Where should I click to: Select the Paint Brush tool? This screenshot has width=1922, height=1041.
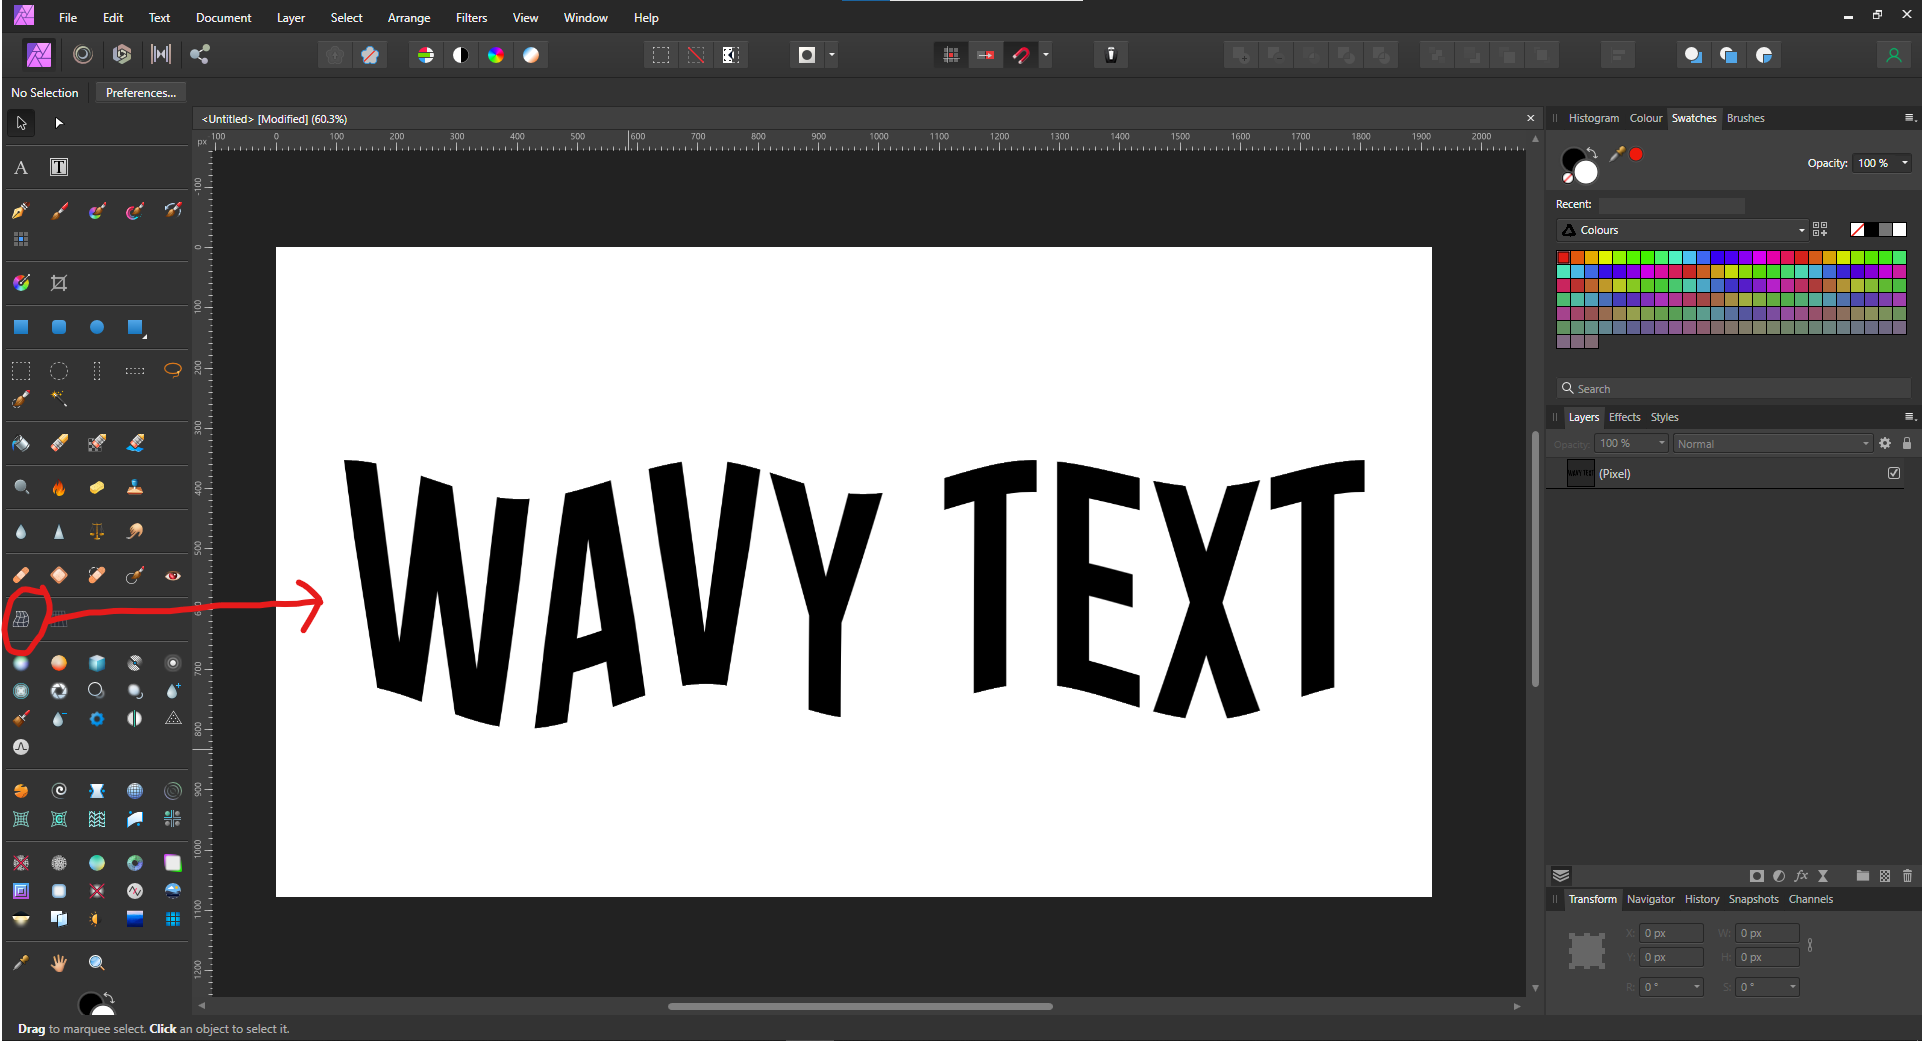pyautogui.click(x=59, y=211)
